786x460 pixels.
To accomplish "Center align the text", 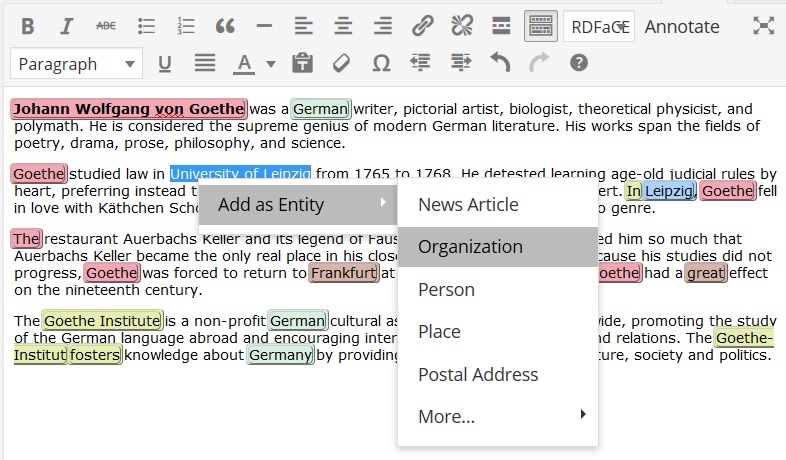I will (x=343, y=26).
